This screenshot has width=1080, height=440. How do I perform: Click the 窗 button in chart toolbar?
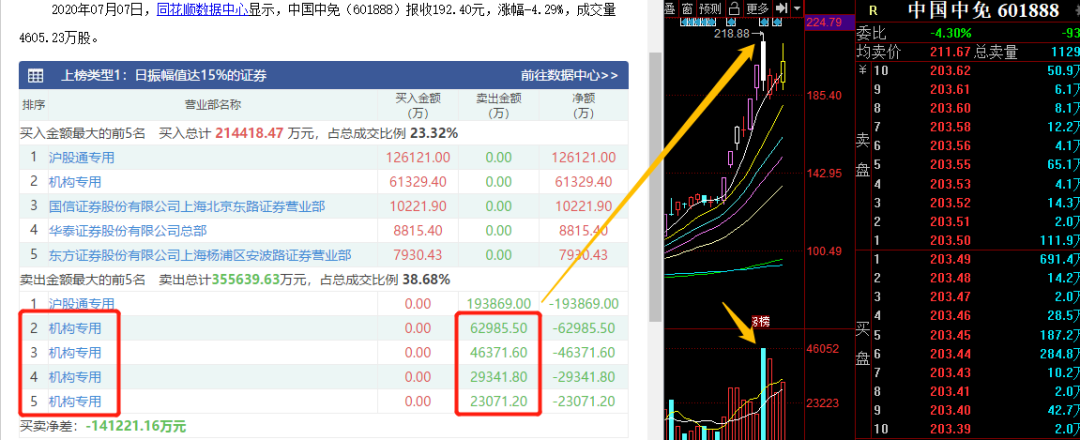coord(688,8)
